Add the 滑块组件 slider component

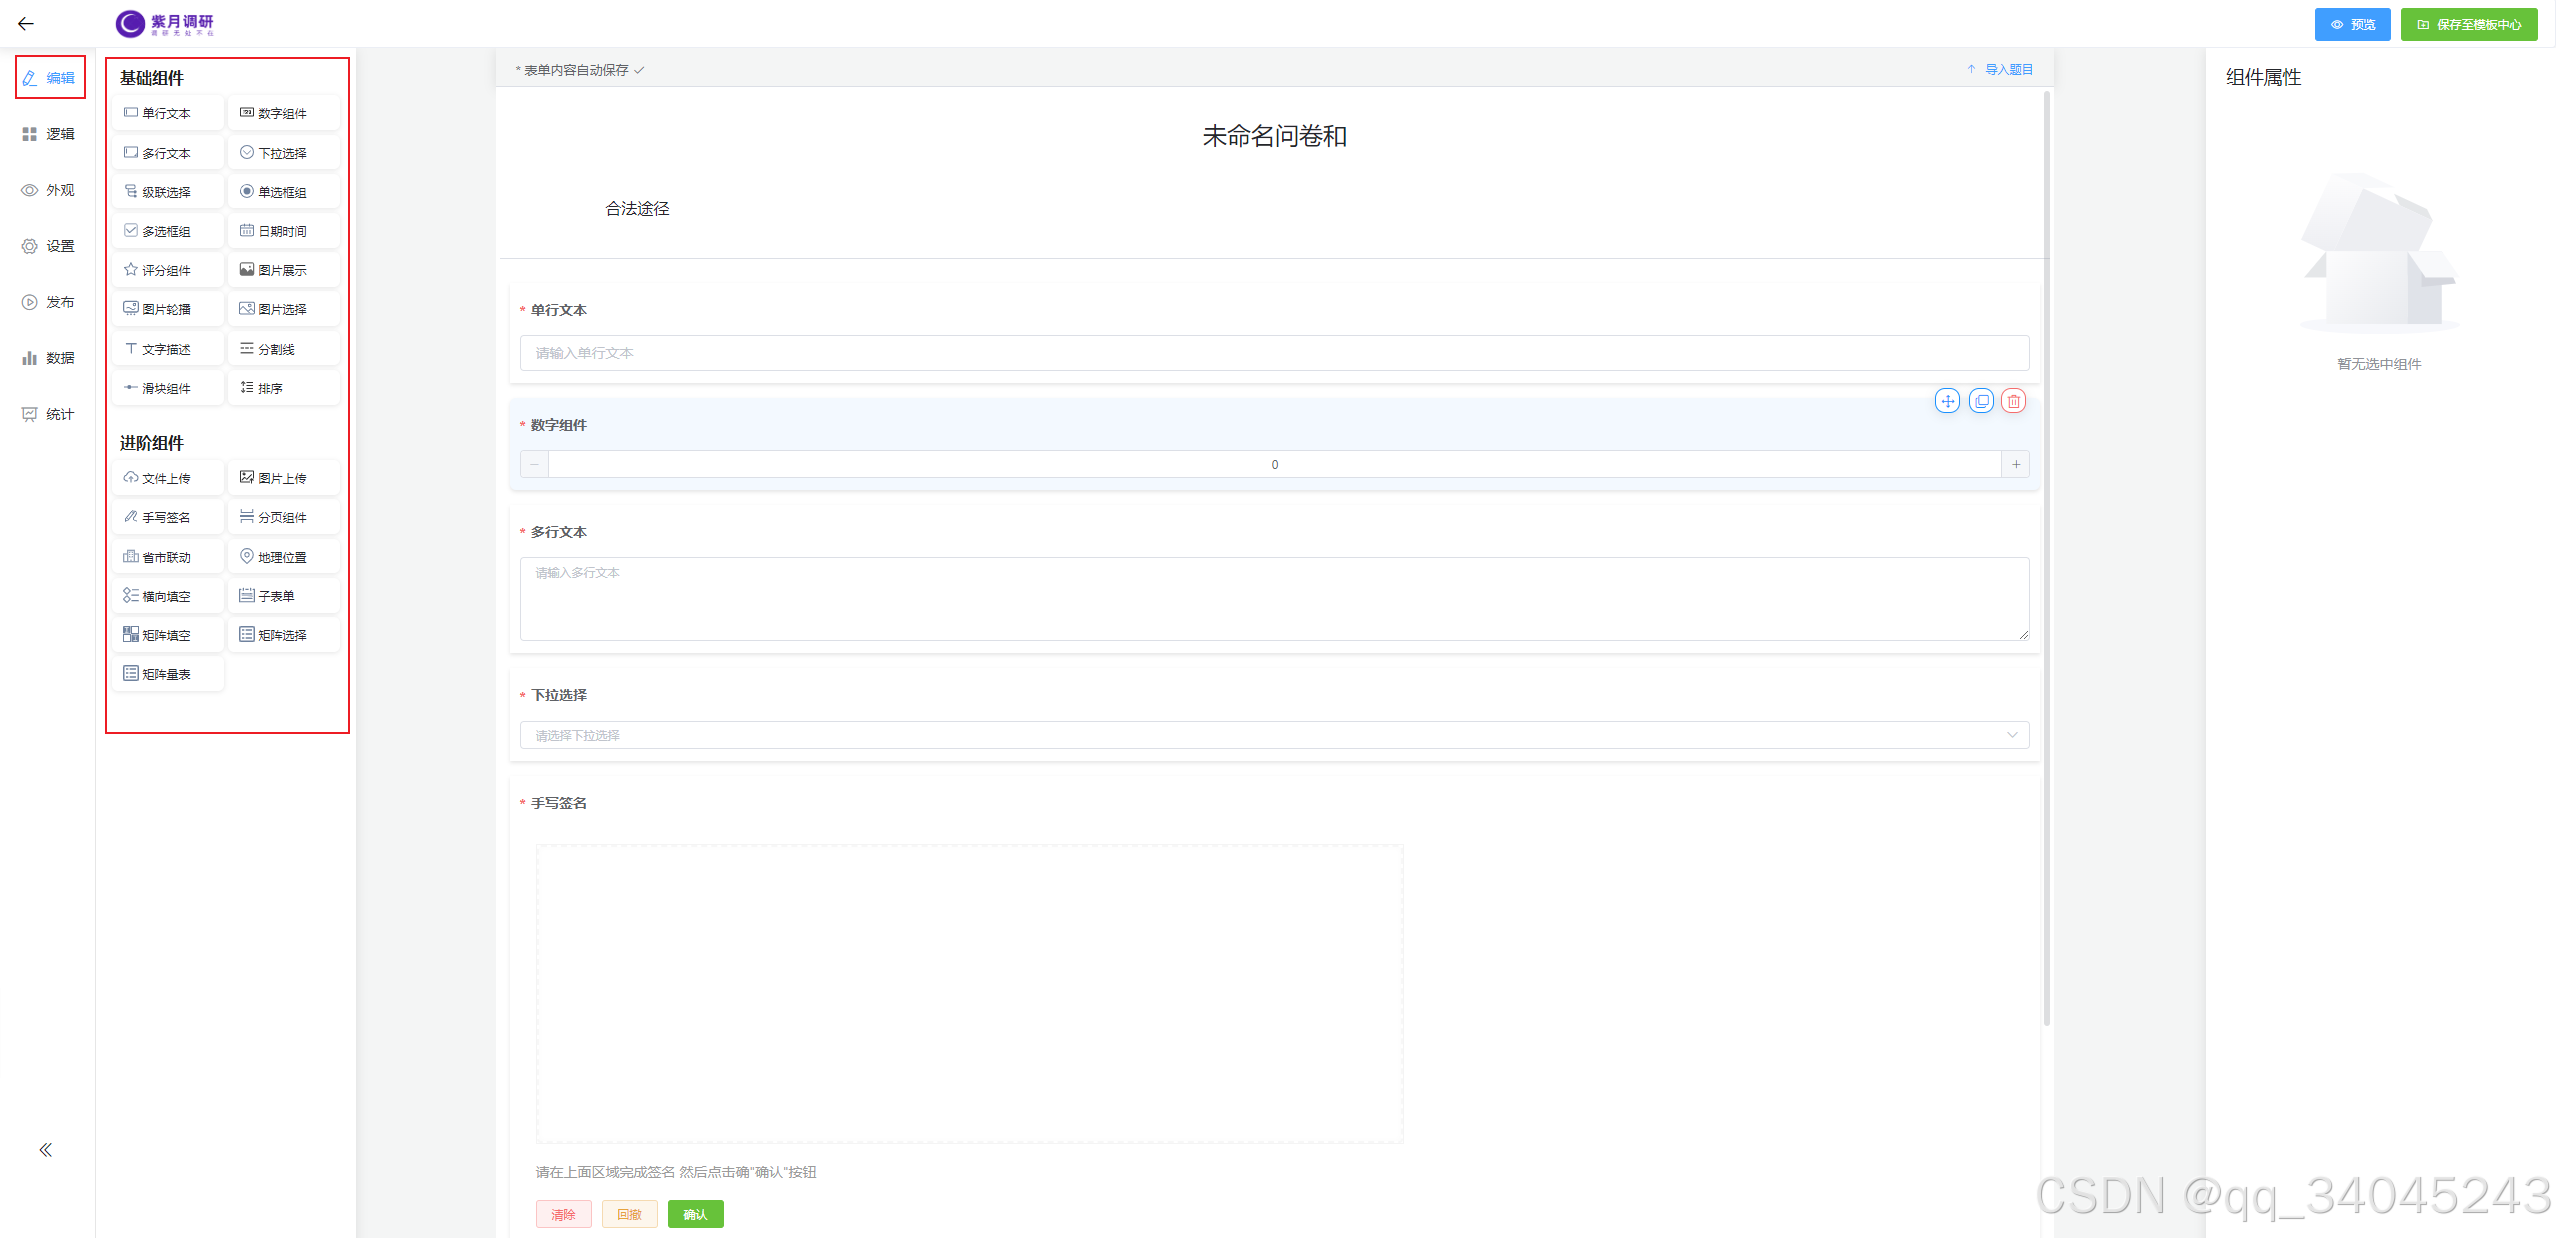coord(166,388)
